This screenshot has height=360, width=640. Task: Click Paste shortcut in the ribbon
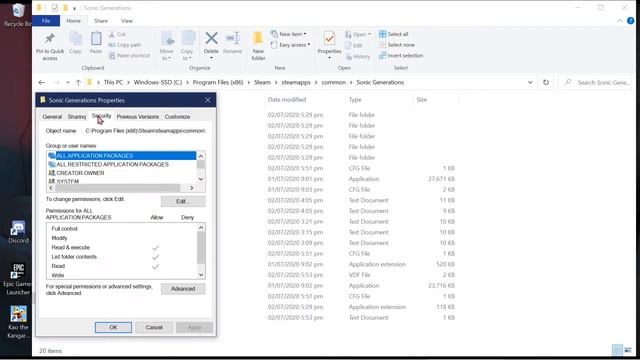click(129, 56)
